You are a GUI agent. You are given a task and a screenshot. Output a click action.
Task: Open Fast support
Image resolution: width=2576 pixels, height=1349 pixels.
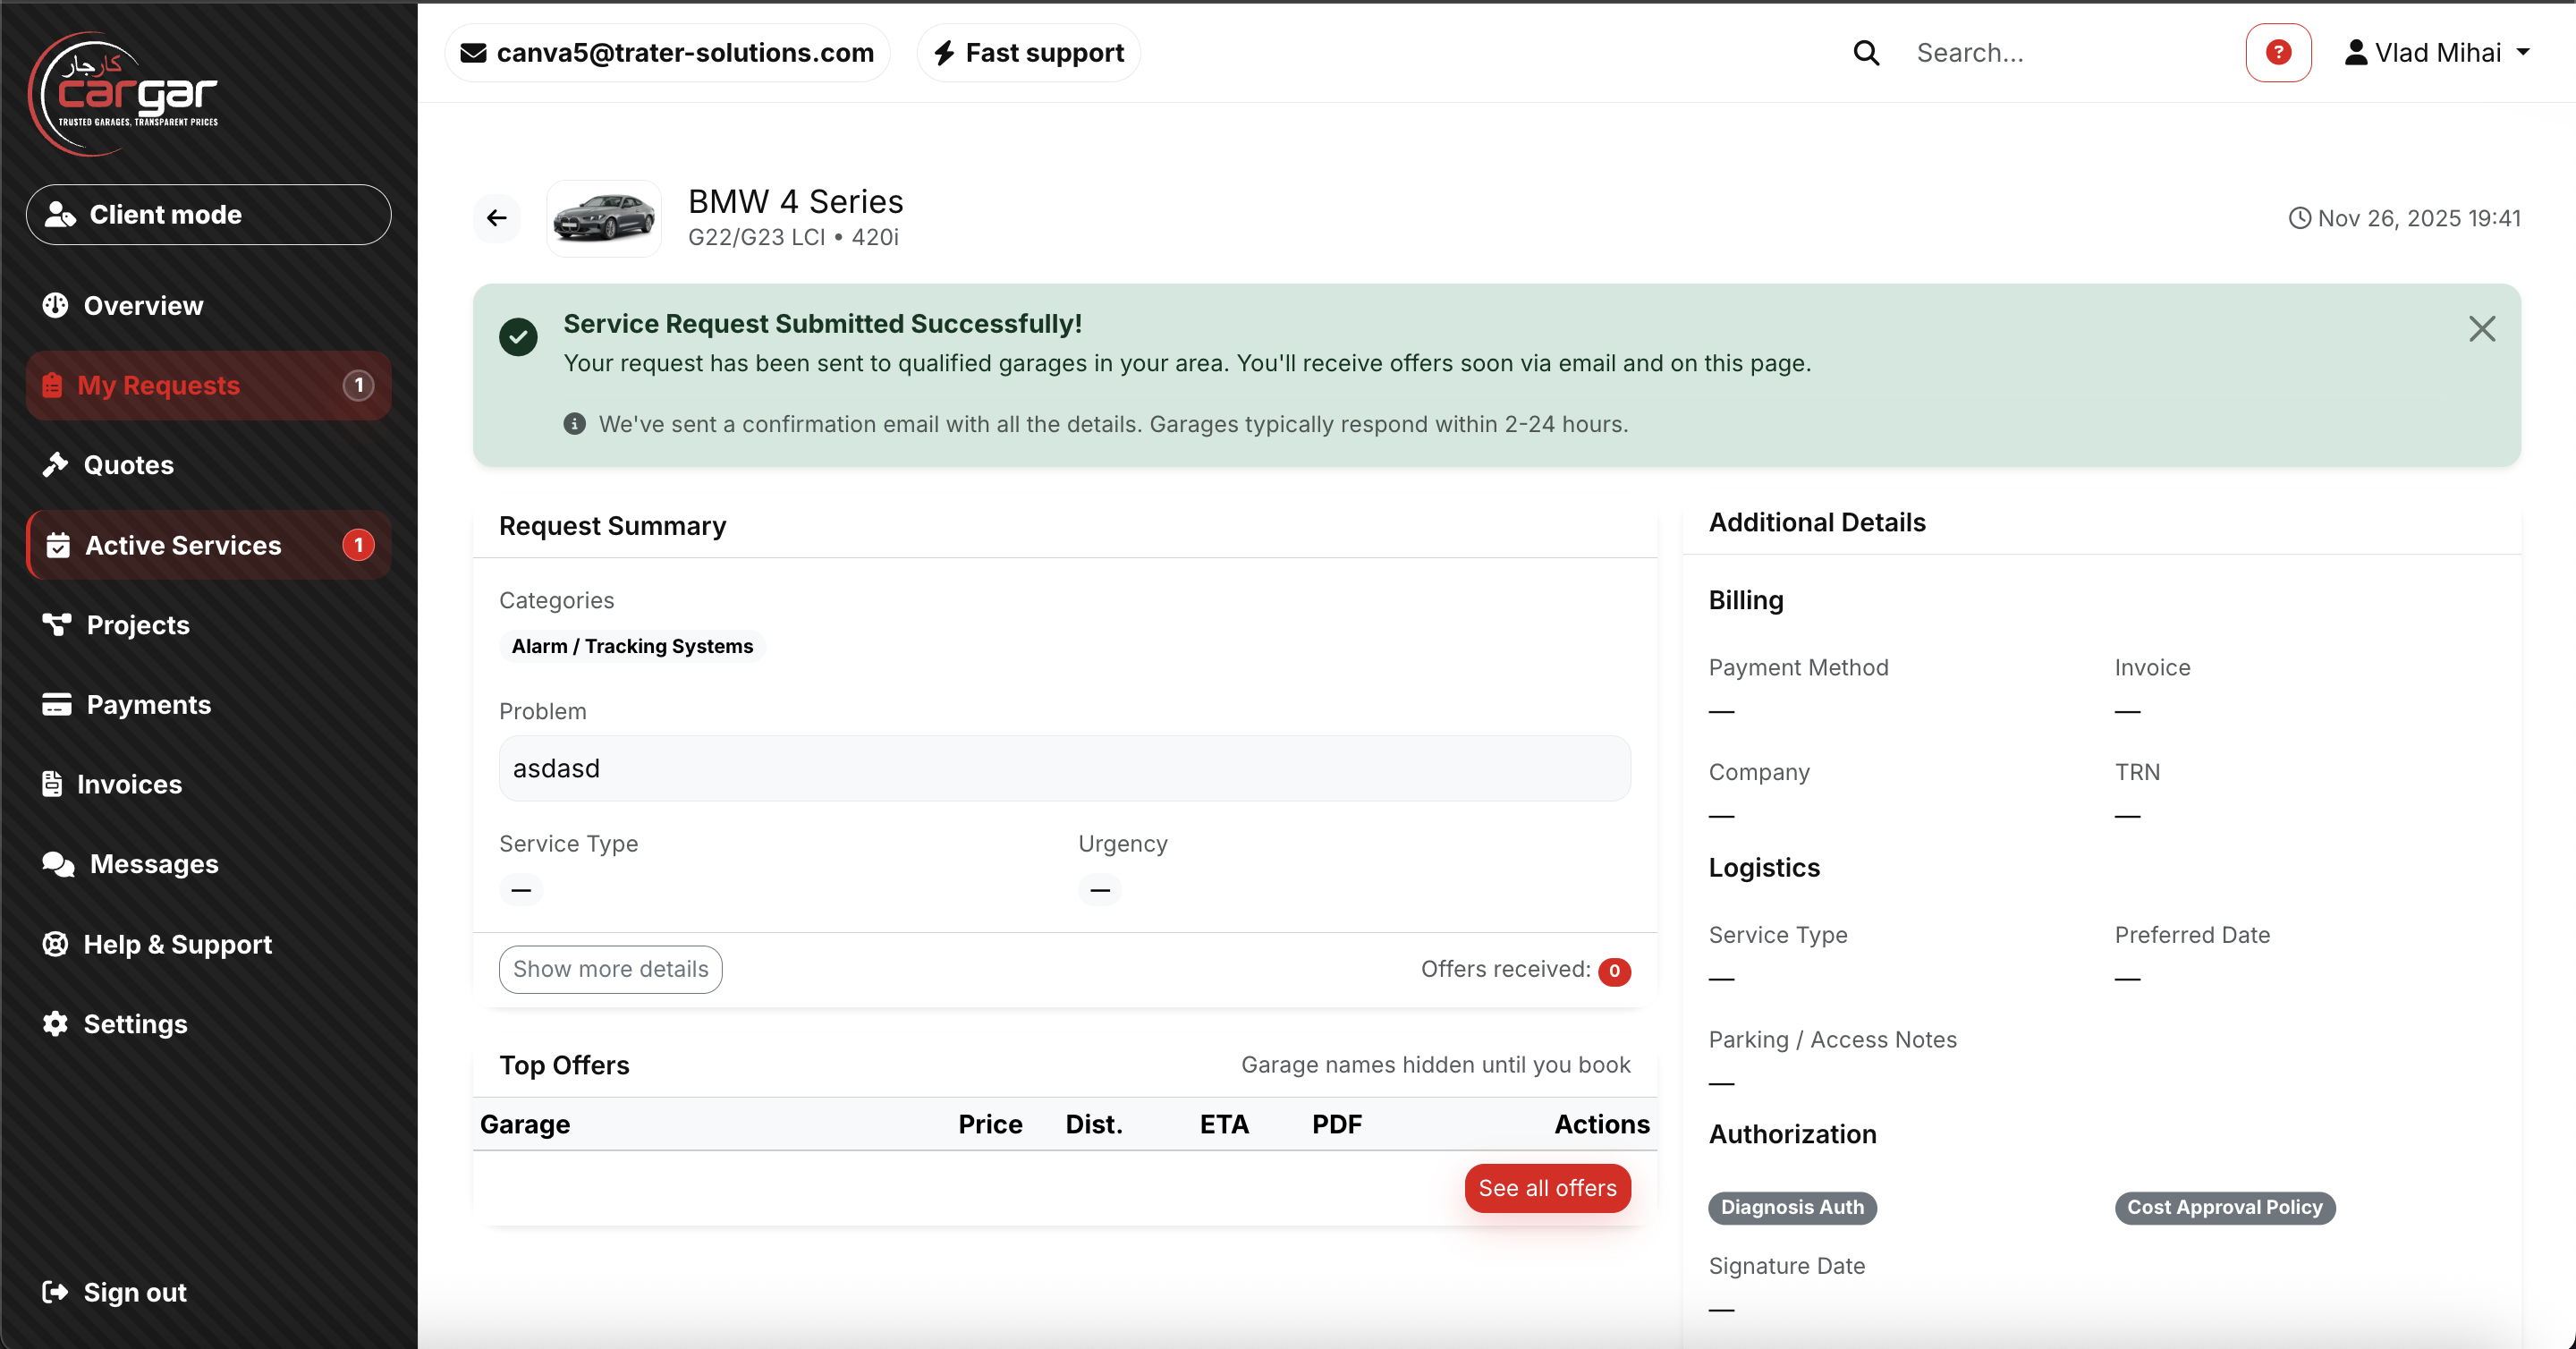click(x=1027, y=52)
